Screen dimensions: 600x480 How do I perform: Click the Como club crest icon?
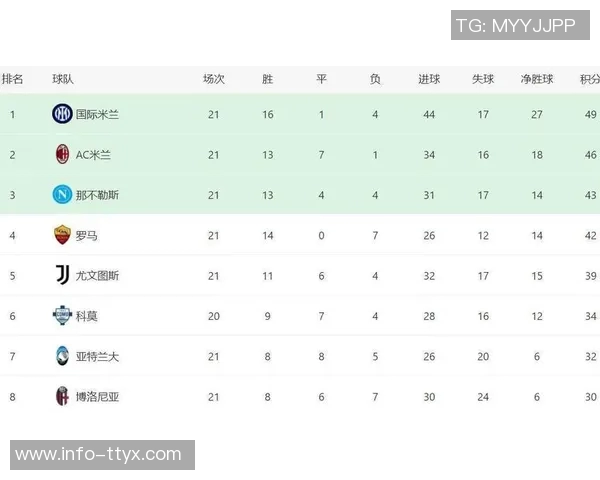[x=62, y=316]
